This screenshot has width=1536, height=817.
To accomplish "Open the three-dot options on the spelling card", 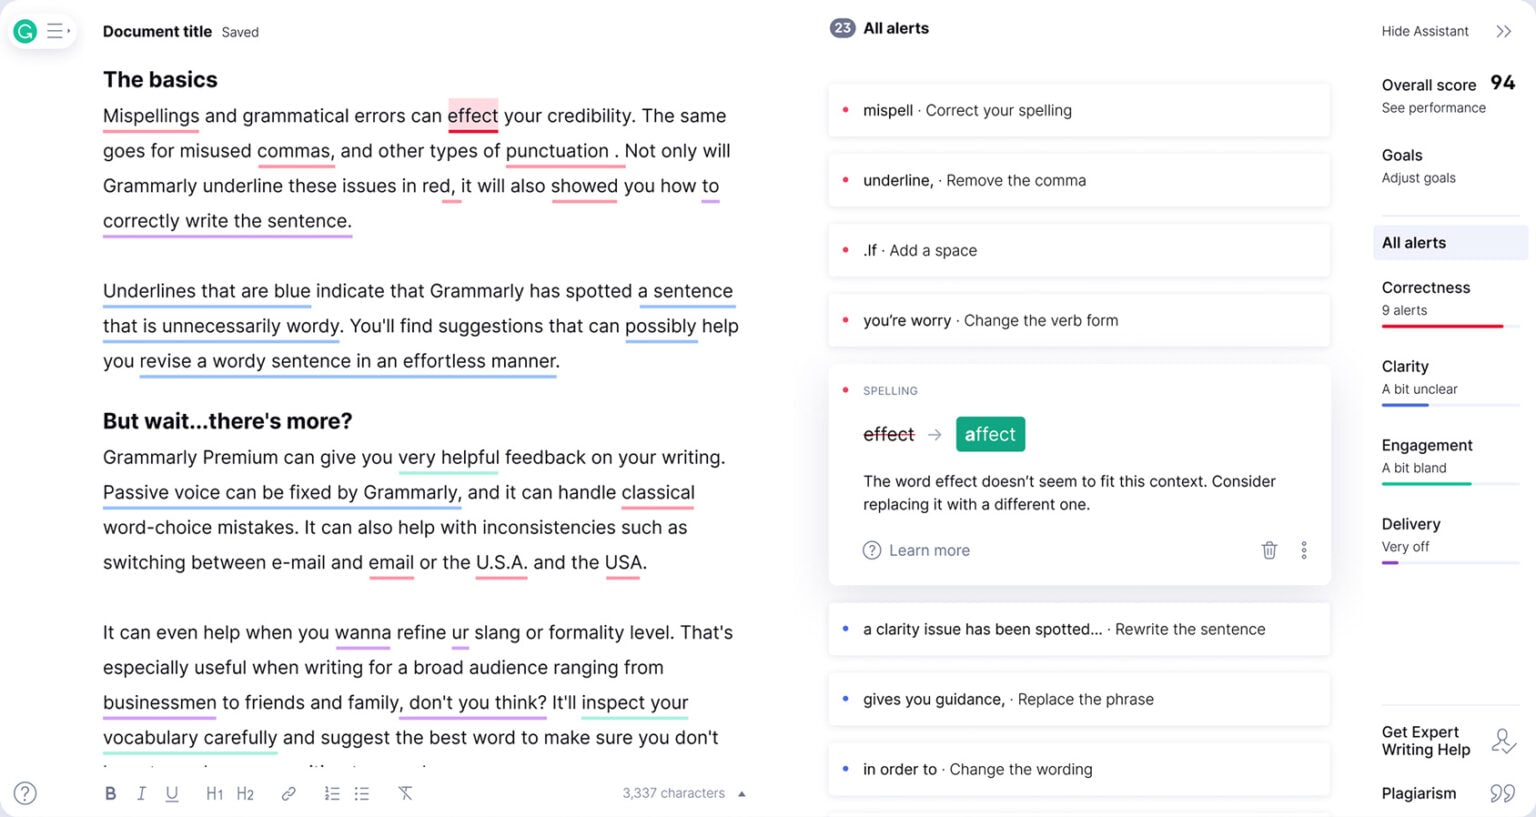I will point(1304,550).
